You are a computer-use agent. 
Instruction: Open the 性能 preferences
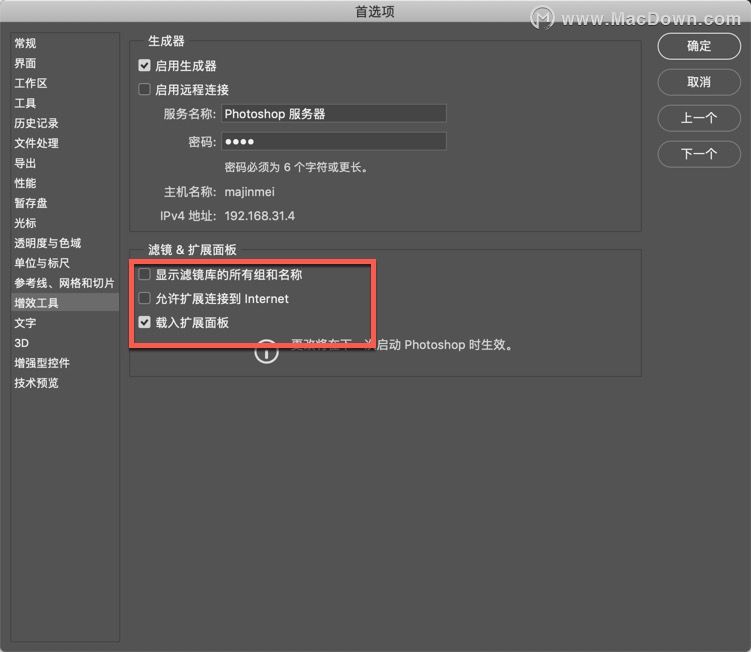pyautogui.click(x=65, y=183)
